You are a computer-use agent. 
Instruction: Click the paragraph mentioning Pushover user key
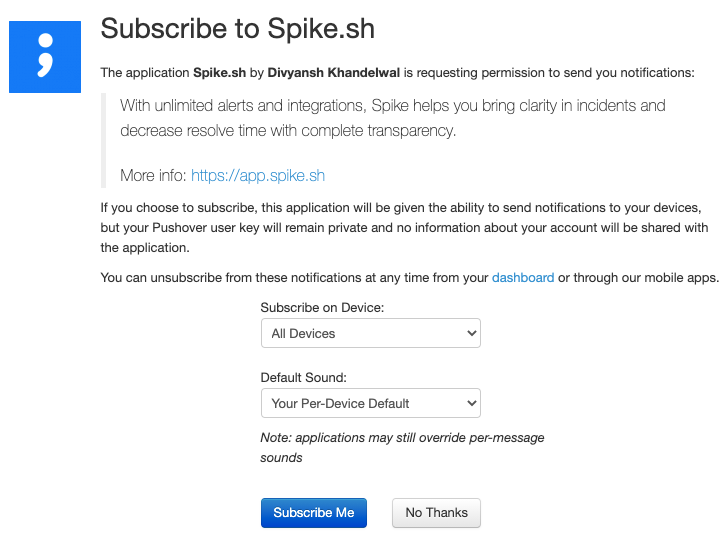coord(404,227)
